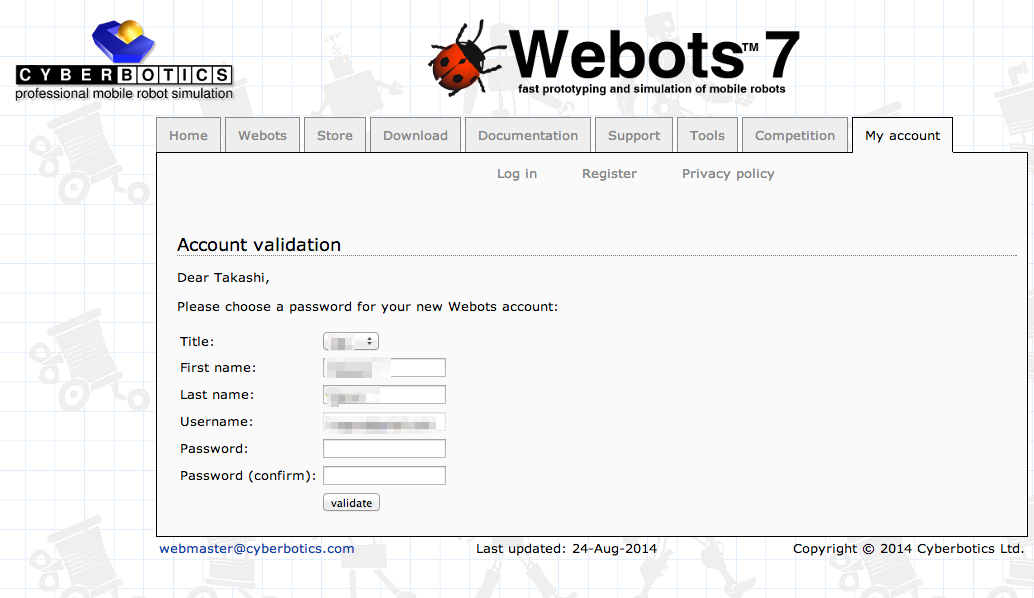
Task: Click the Copyright 2014 Cyberbotics Ltd. text
Action: pyautogui.click(x=908, y=549)
